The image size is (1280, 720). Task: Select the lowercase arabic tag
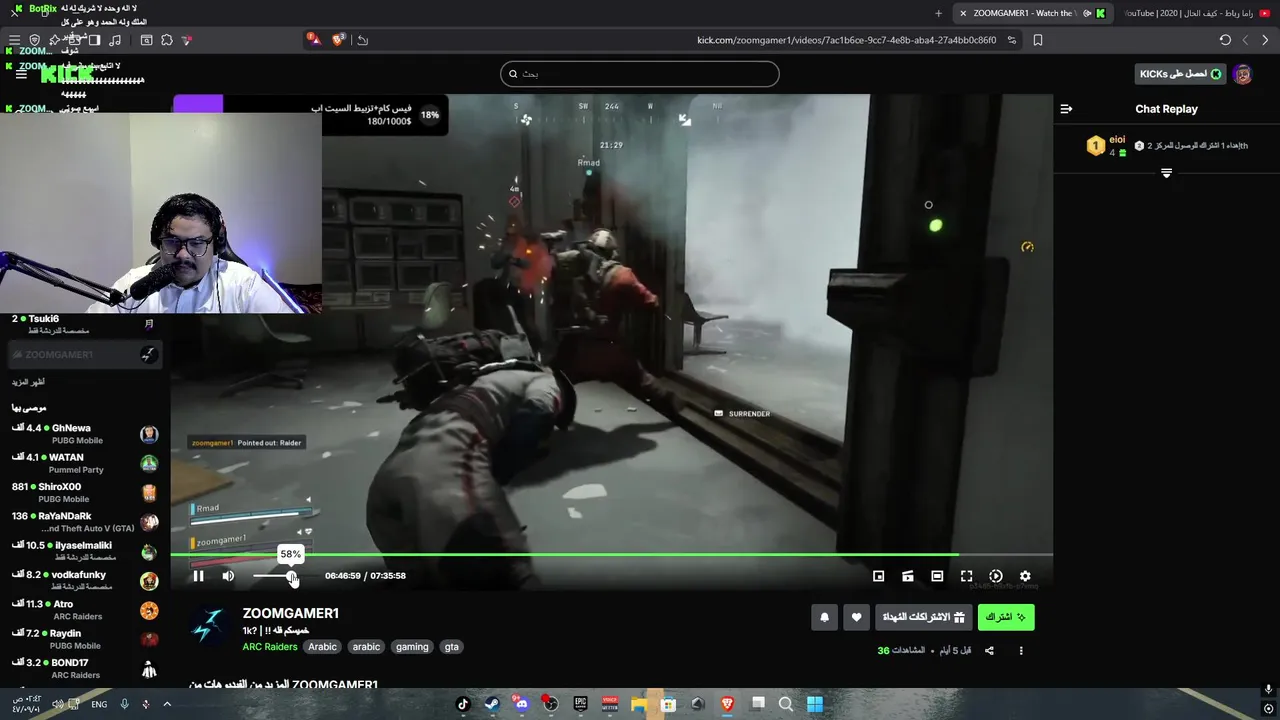[x=366, y=647]
